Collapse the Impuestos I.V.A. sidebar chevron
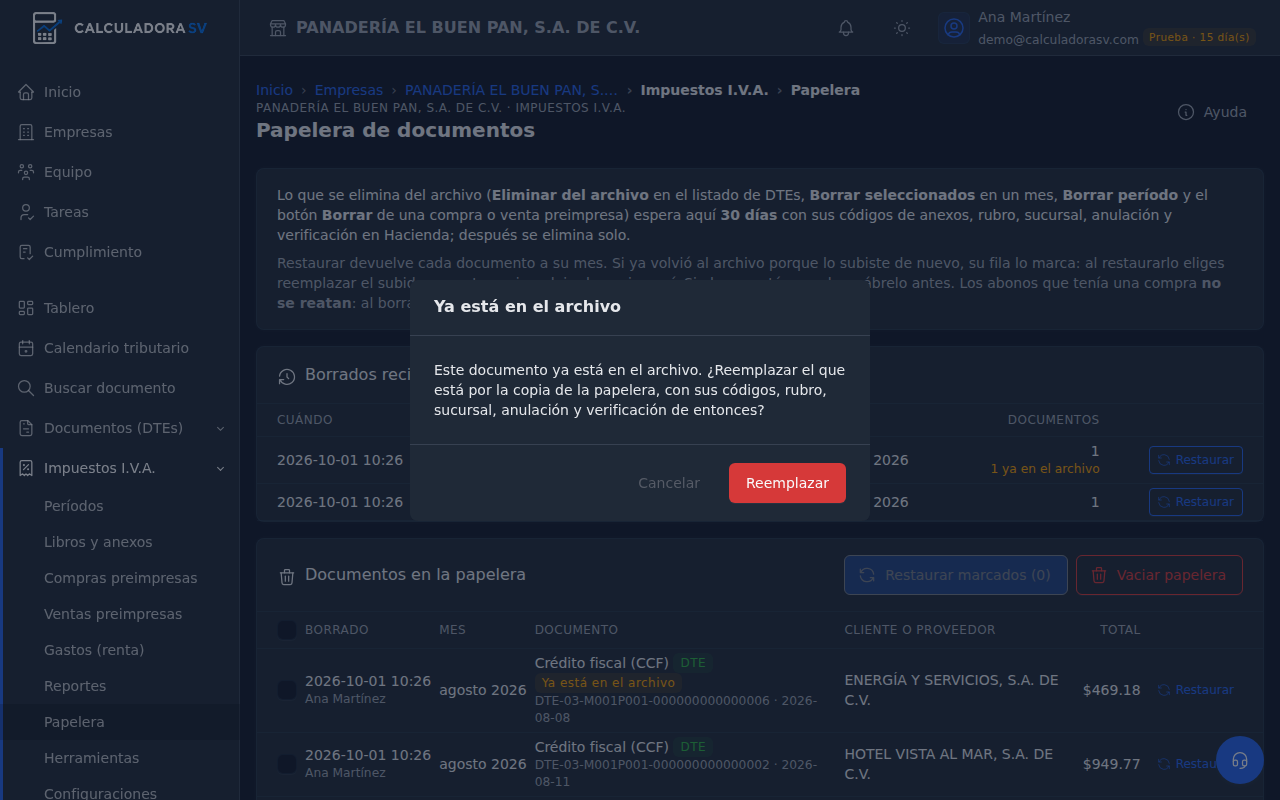 [x=221, y=468]
